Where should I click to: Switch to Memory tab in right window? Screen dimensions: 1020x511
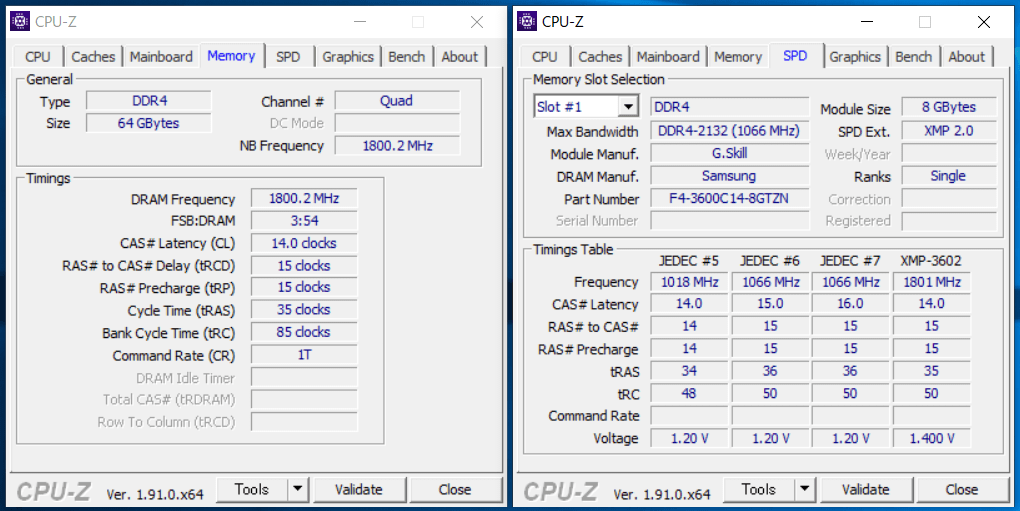pos(738,57)
